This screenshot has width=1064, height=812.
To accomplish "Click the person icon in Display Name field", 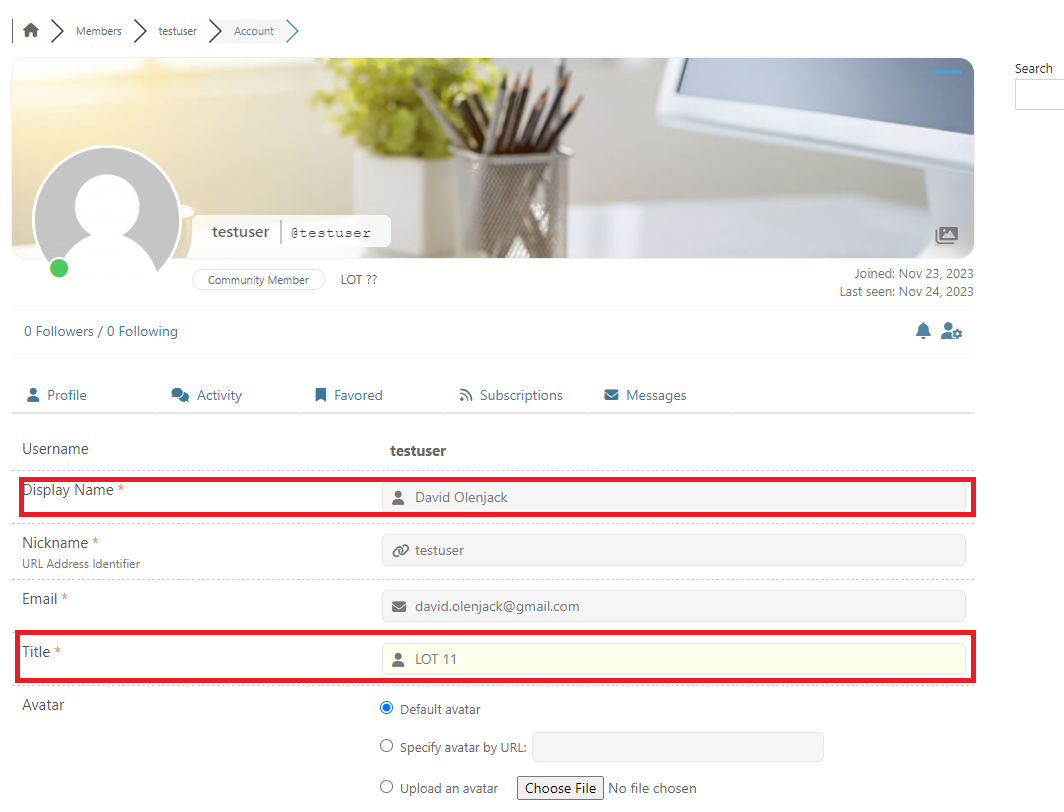I will tap(398, 498).
